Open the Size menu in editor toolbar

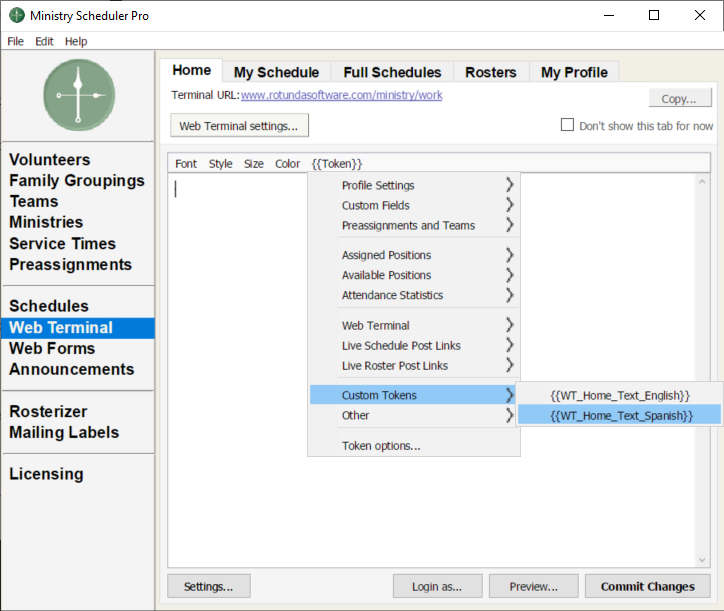(x=253, y=164)
